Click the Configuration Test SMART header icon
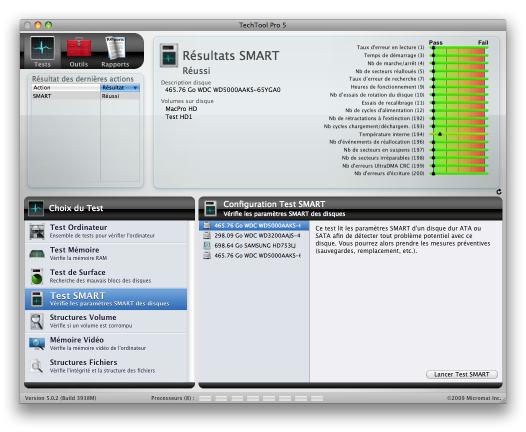Screen dimensions: 526x432 [210, 208]
